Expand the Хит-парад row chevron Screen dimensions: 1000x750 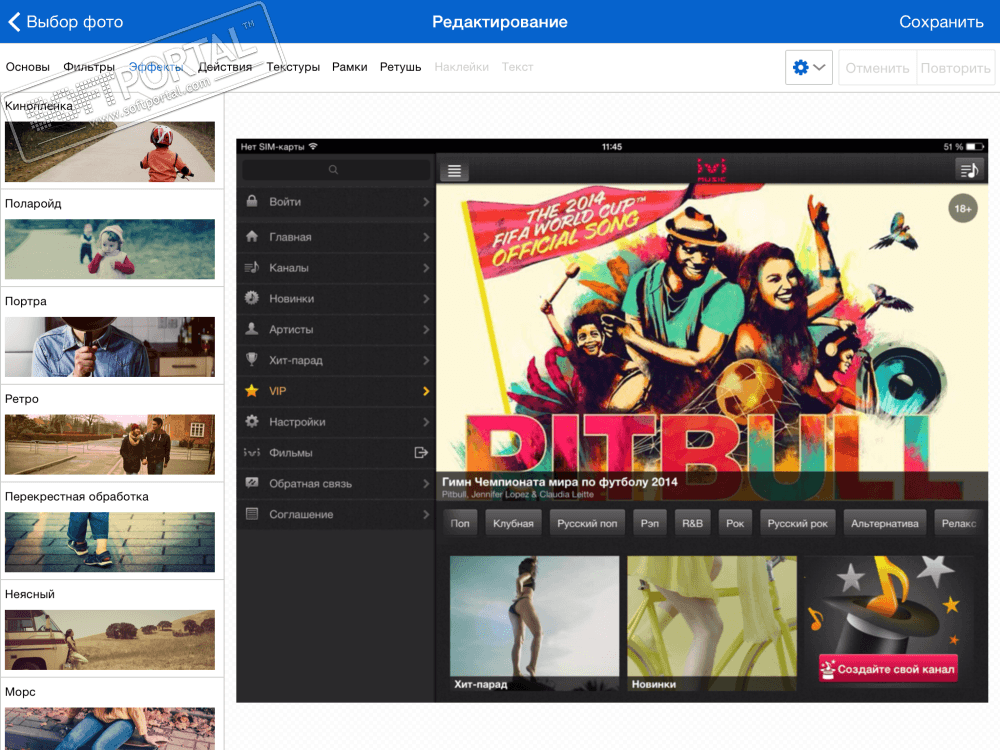pos(426,360)
